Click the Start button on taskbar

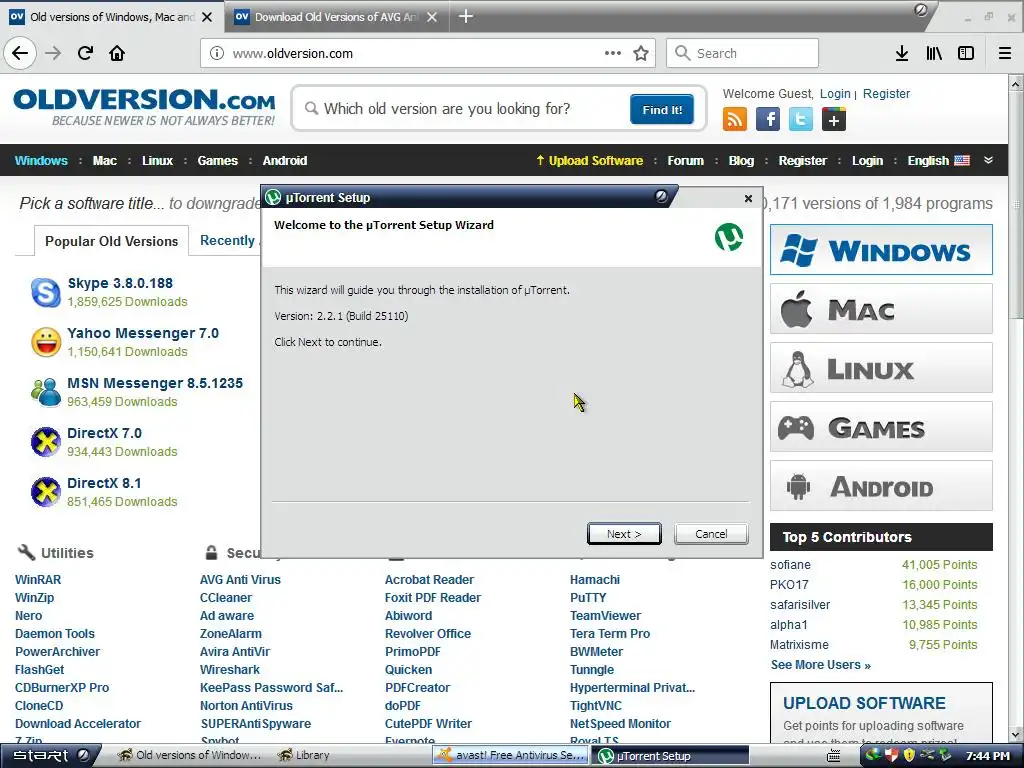(50, 756)
